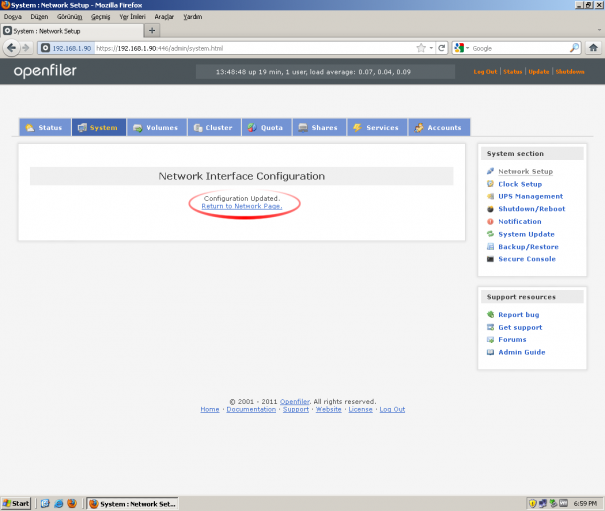
Task: Open Backup/Restore link
Action: coord(528,247)
